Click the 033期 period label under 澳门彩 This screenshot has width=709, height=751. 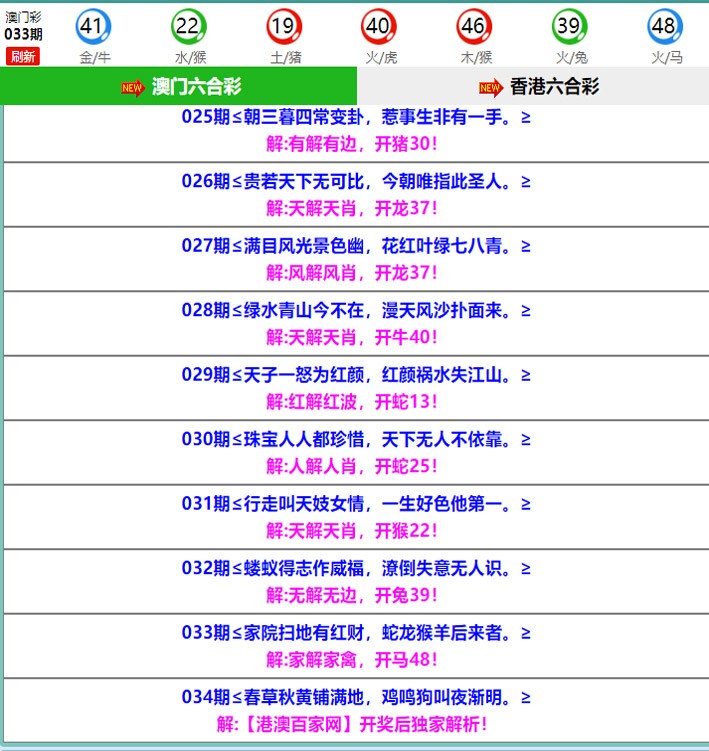(x=23, y=34)
